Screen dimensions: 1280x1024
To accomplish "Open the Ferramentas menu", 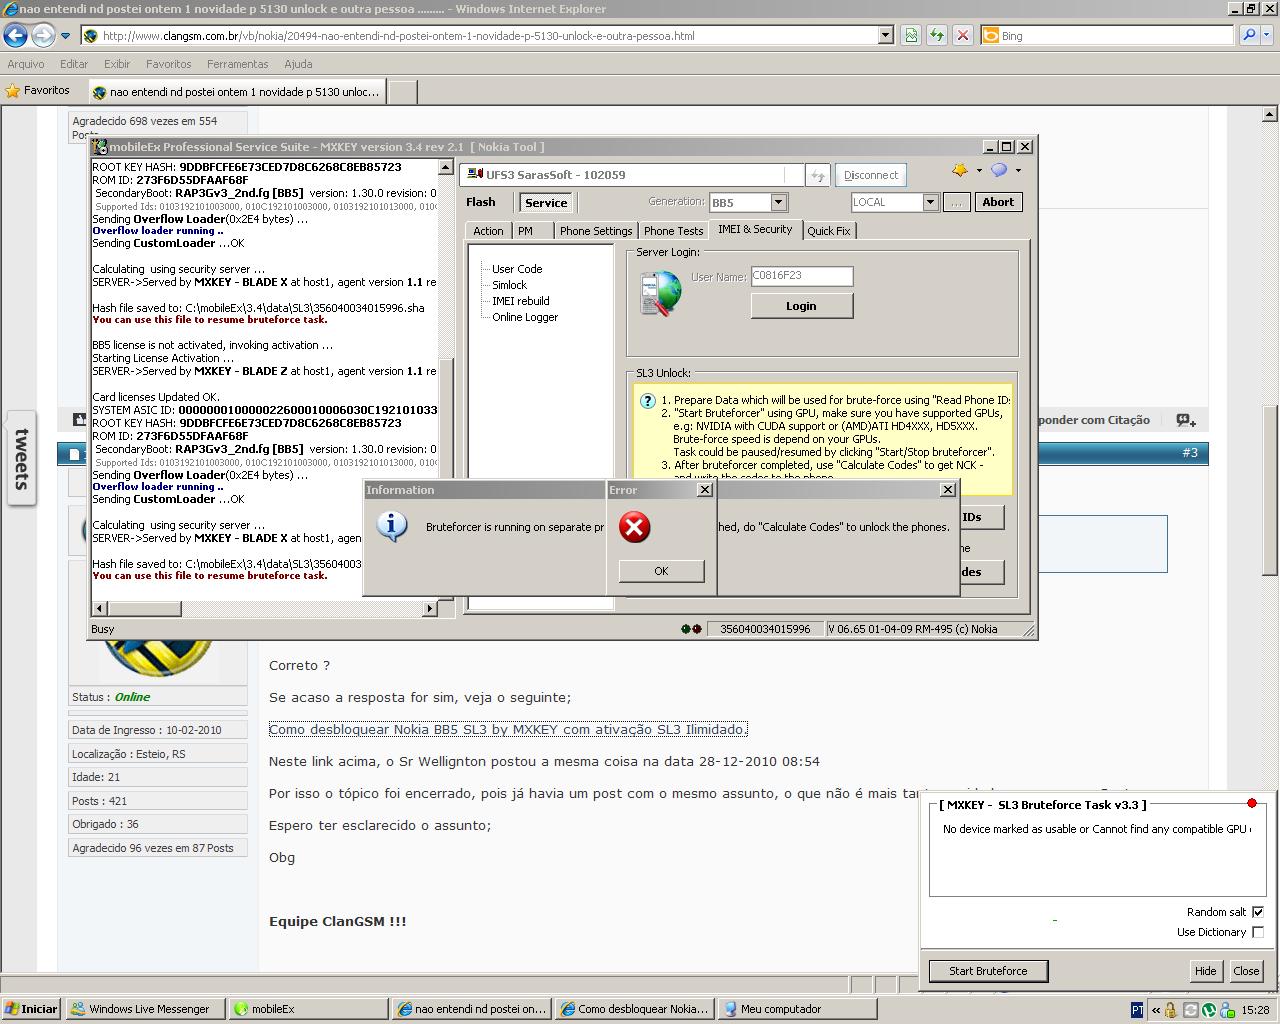I will (x=237, y=64).
